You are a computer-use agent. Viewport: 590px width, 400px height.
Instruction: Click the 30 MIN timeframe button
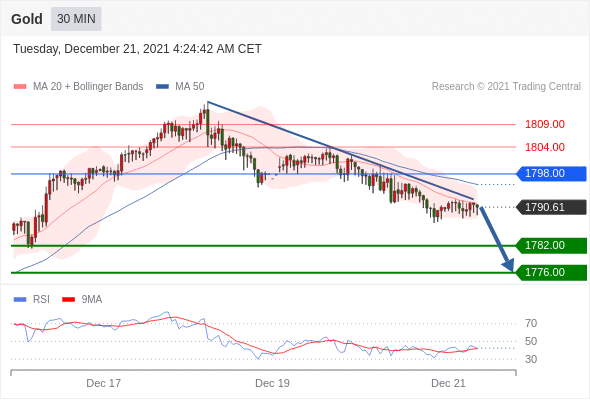(x=76, y=19)
